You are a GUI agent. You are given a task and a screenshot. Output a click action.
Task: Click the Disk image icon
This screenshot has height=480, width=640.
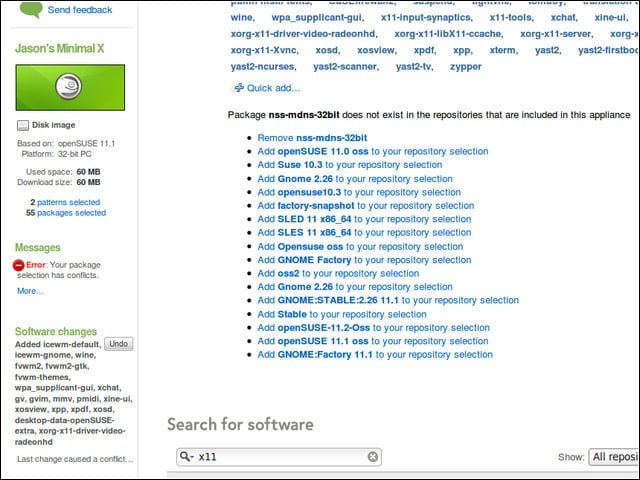(x=23, y=125)
